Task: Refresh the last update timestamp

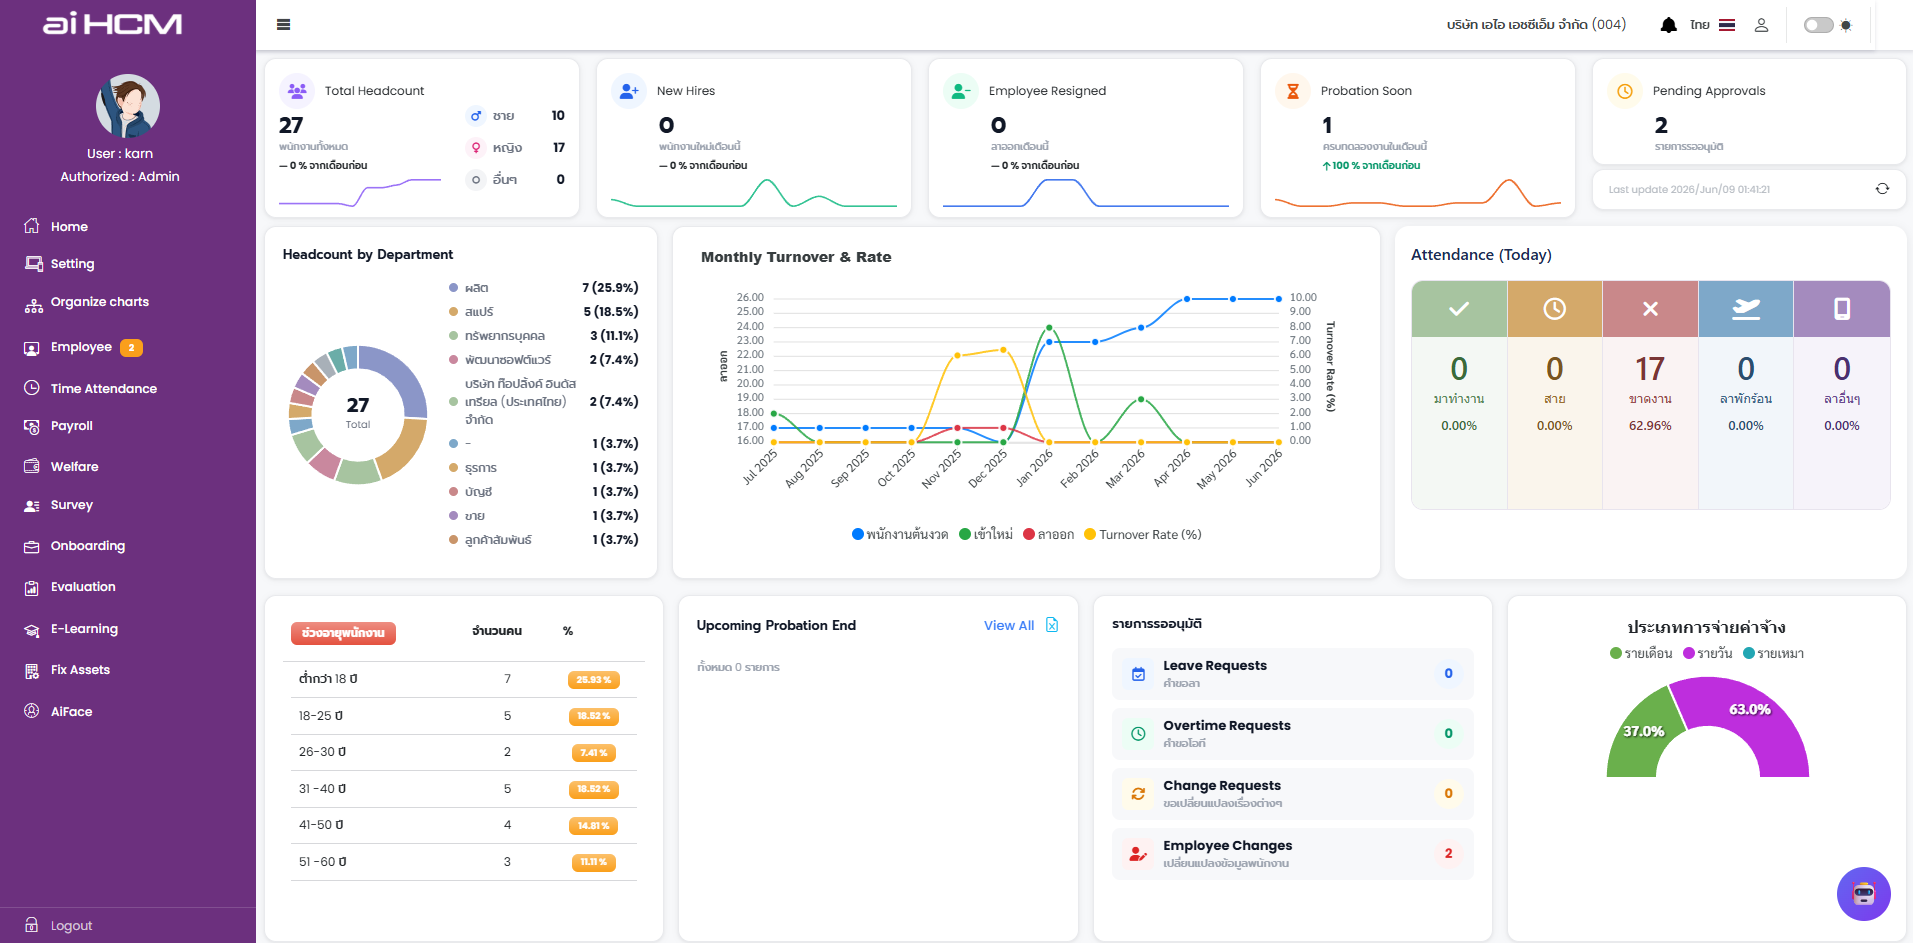Action: [x=1882, y=189]
